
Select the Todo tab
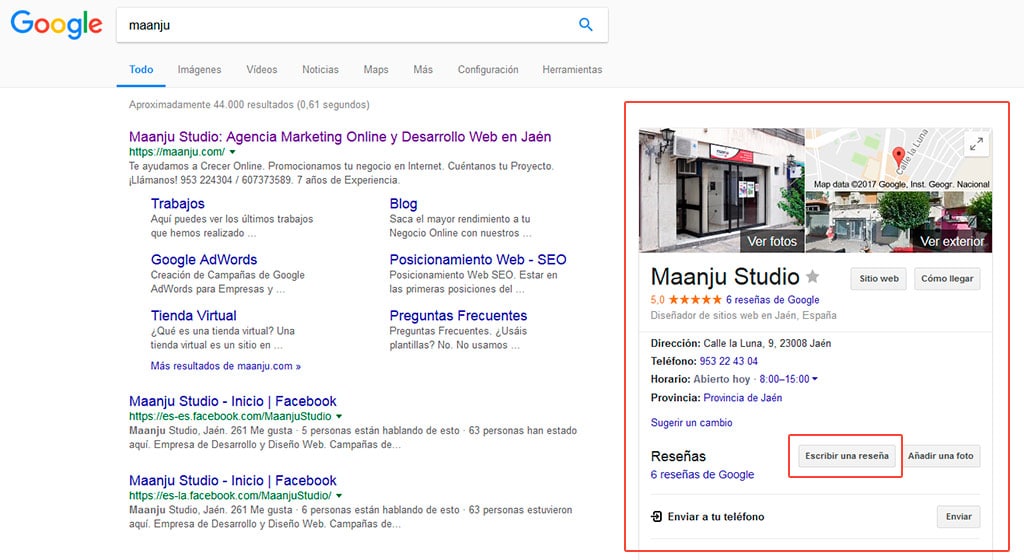click(x=141, y=69)
